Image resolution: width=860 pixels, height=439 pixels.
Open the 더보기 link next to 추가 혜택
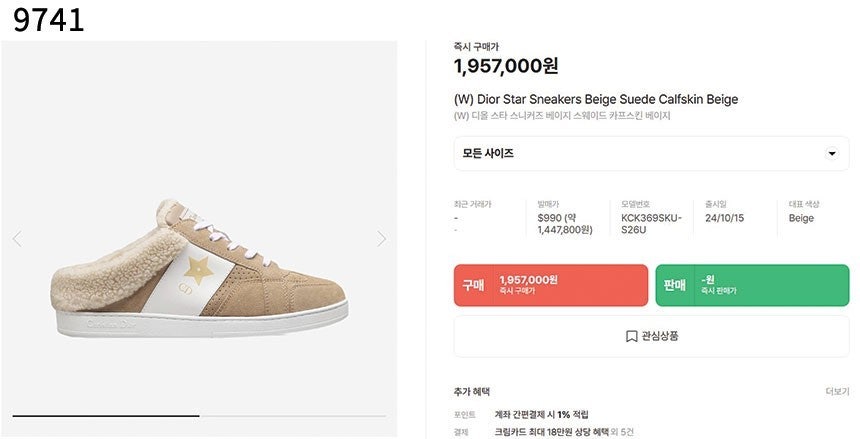pyautogui.click(x=837, y=391)
